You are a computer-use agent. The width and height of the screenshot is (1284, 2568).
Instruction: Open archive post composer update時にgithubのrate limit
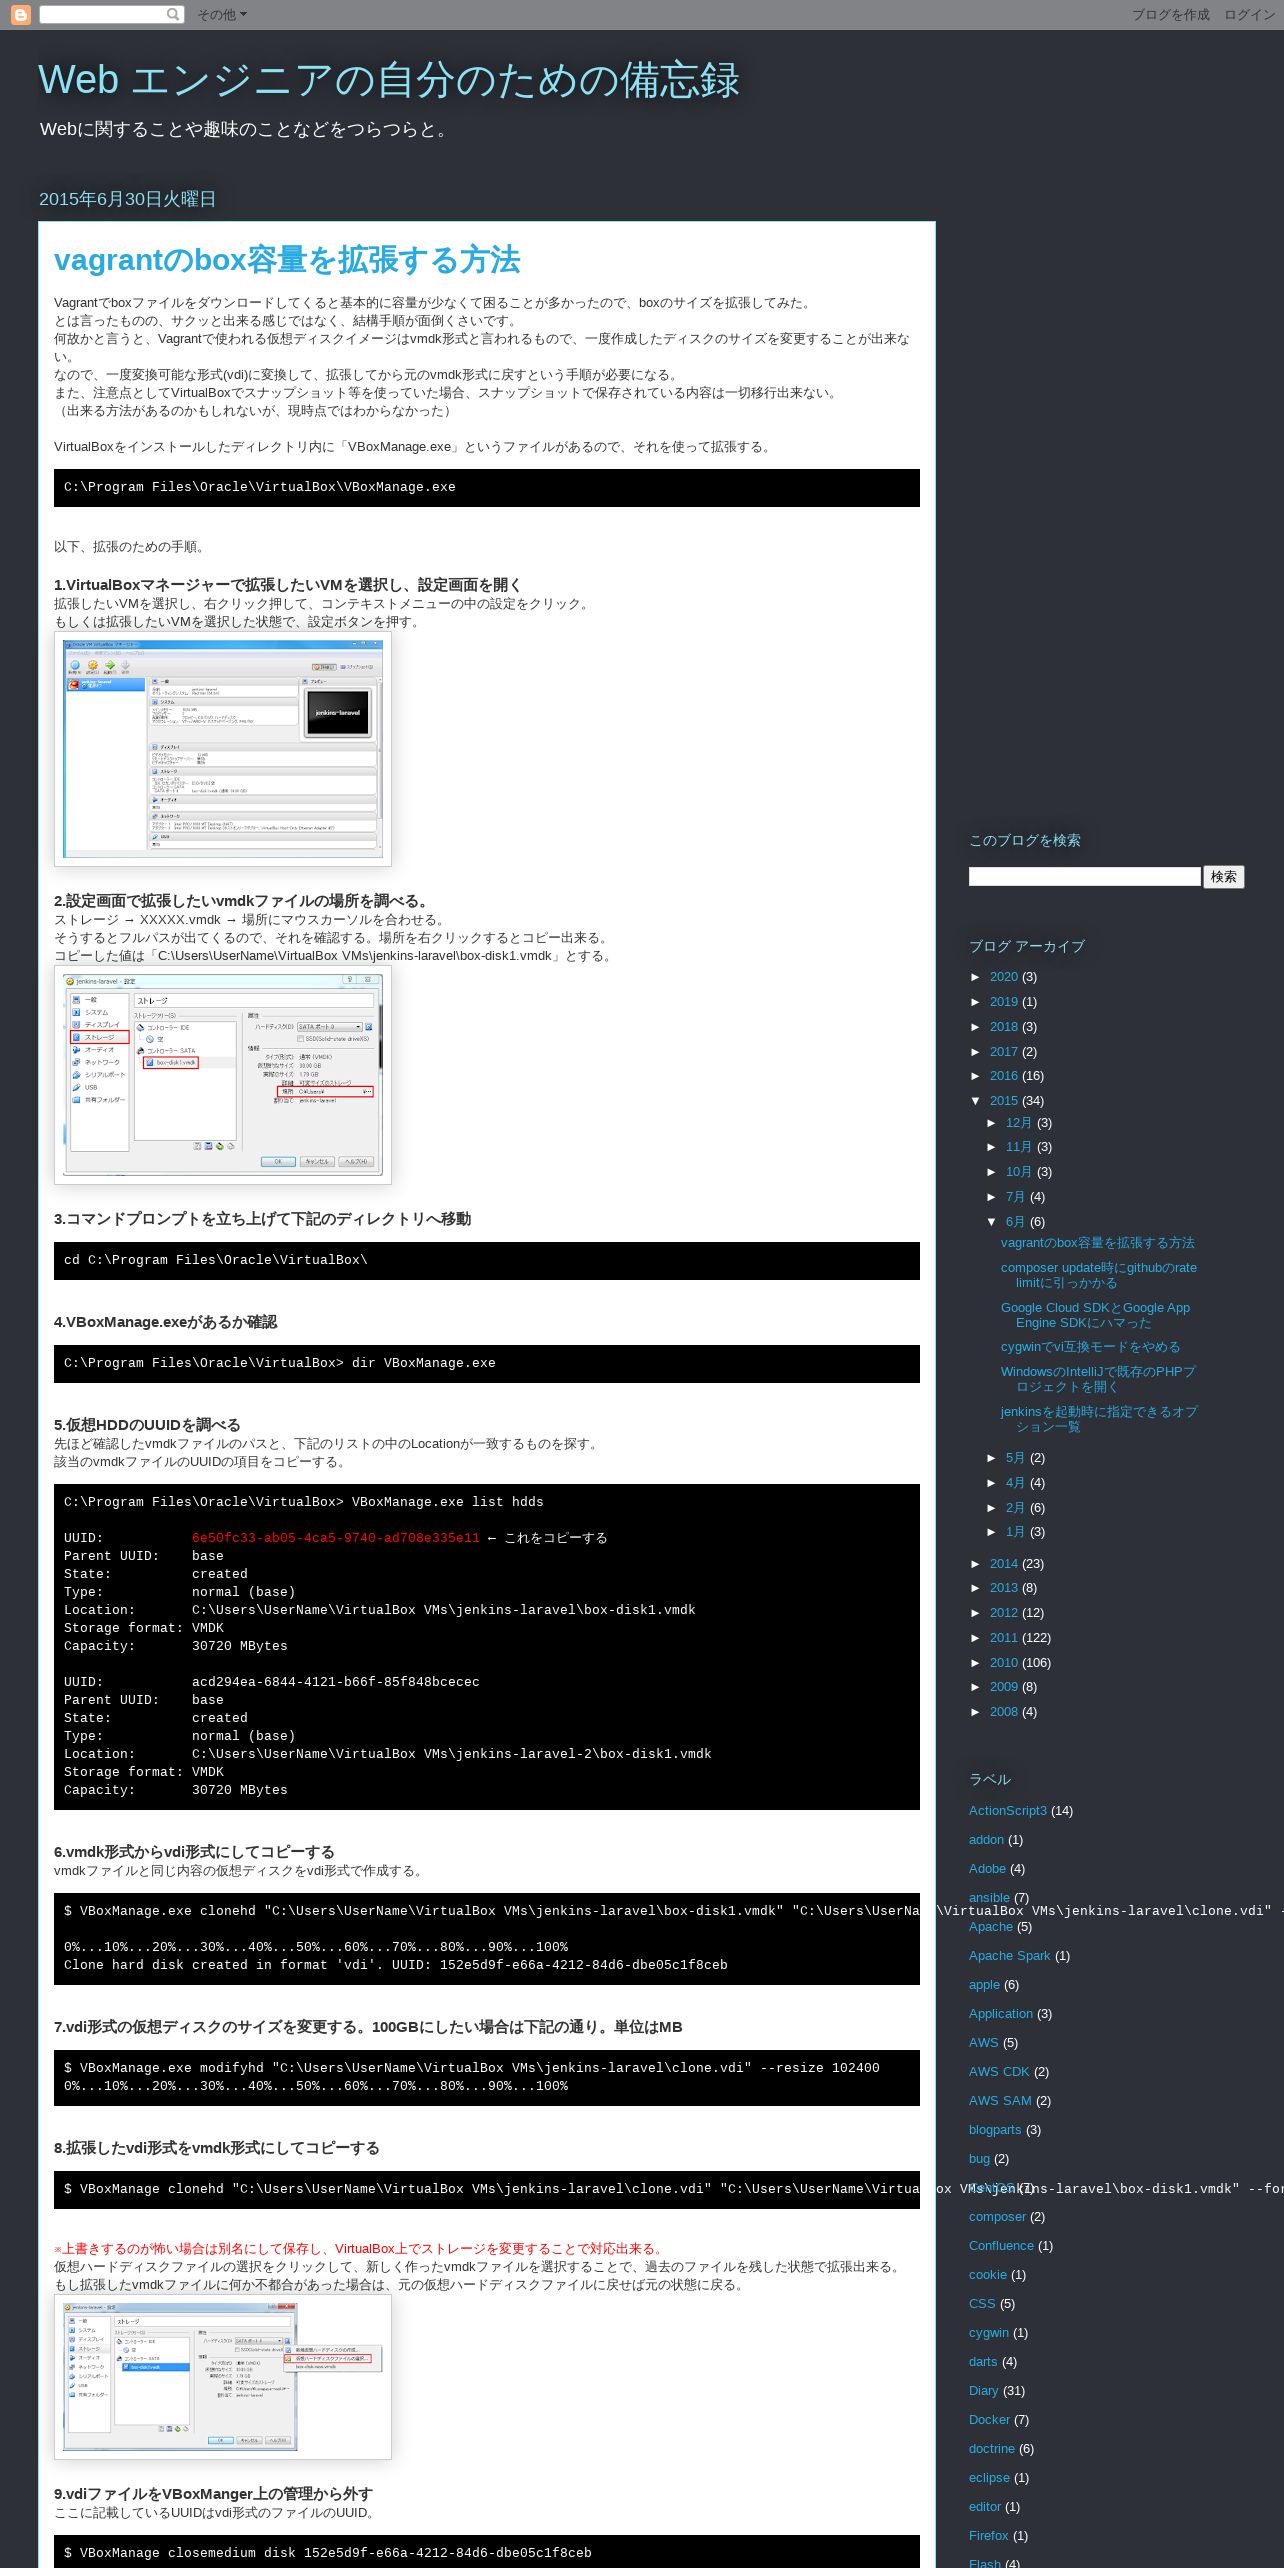(x=1099, y=1275)
